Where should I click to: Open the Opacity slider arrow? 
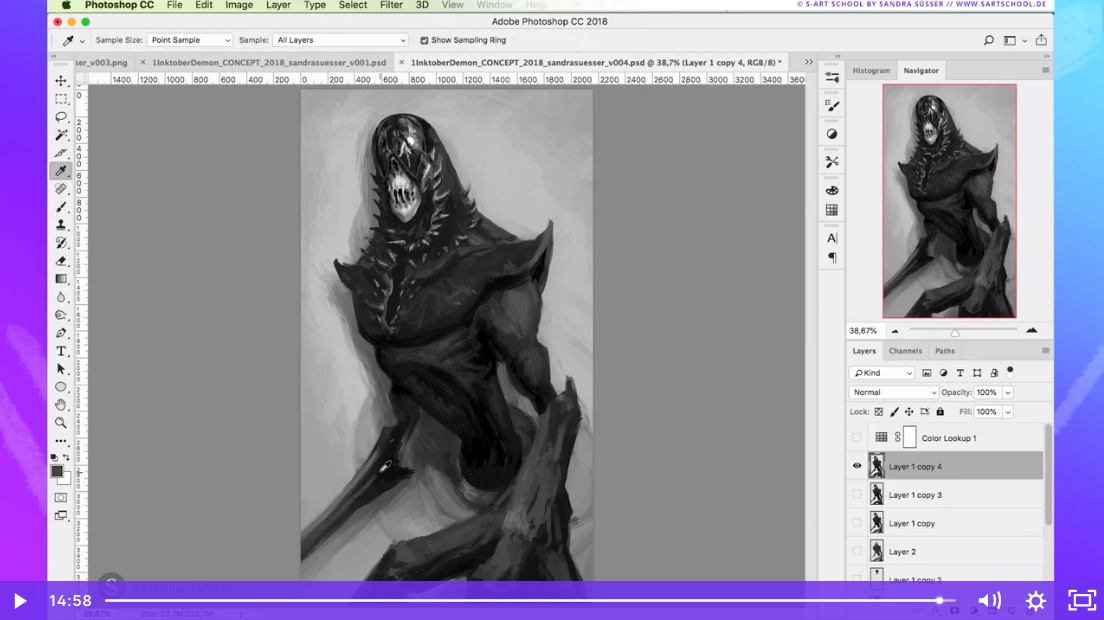coord(1008,393)
